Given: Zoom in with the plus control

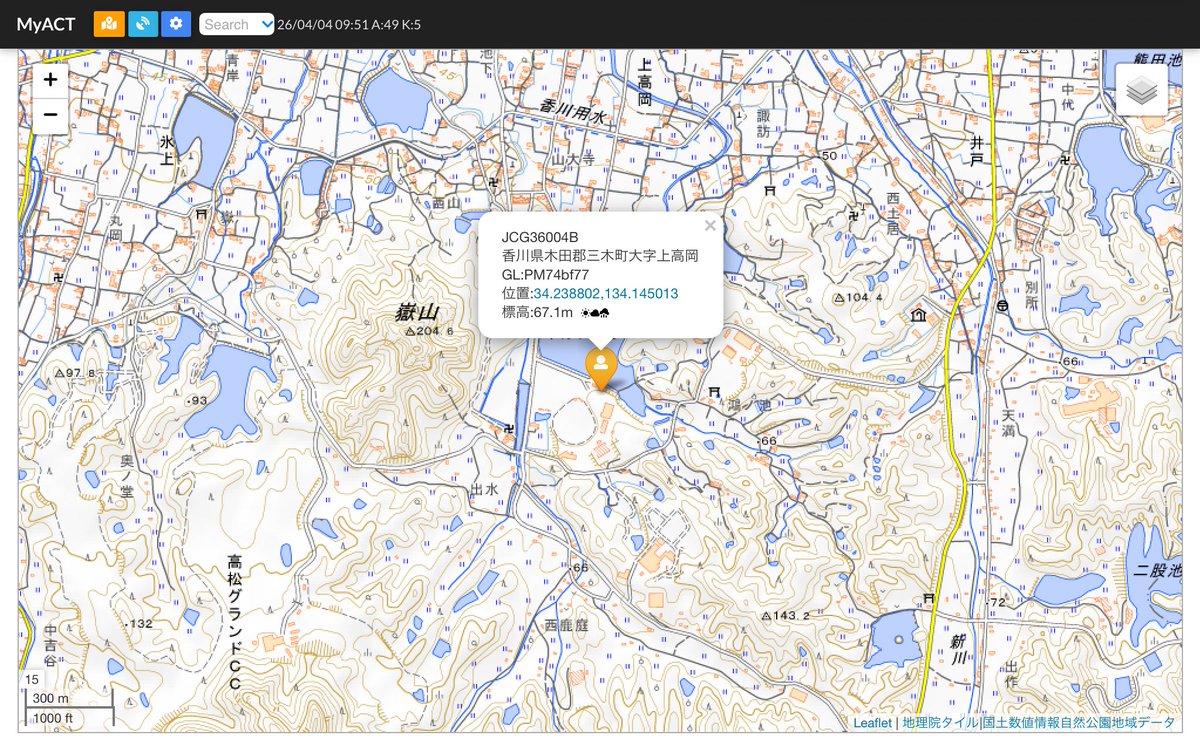Looking at the screenshot, I should [50, 79].
